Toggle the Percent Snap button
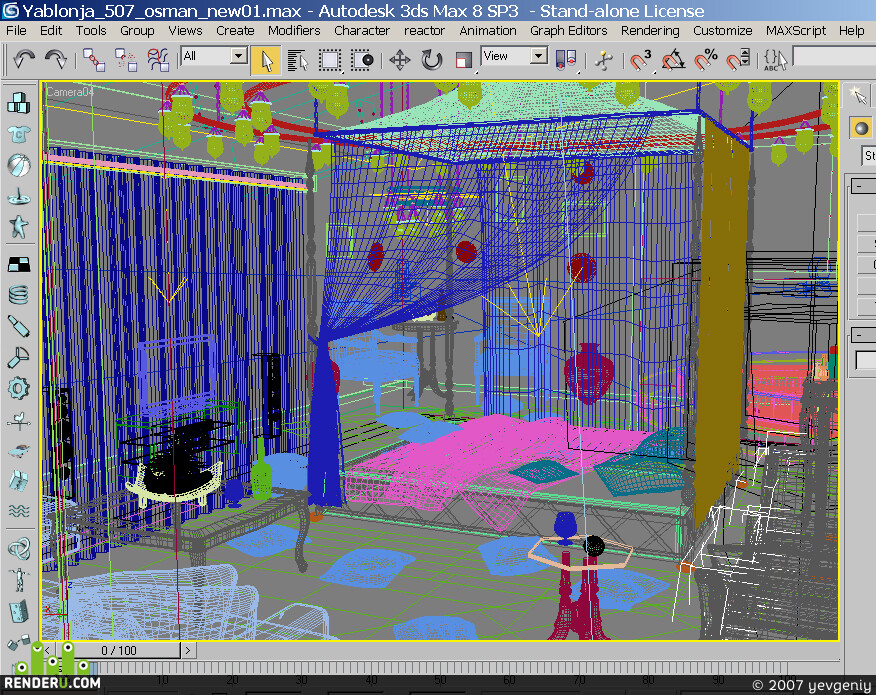This screenshot has width=876, height=695. 705,59
